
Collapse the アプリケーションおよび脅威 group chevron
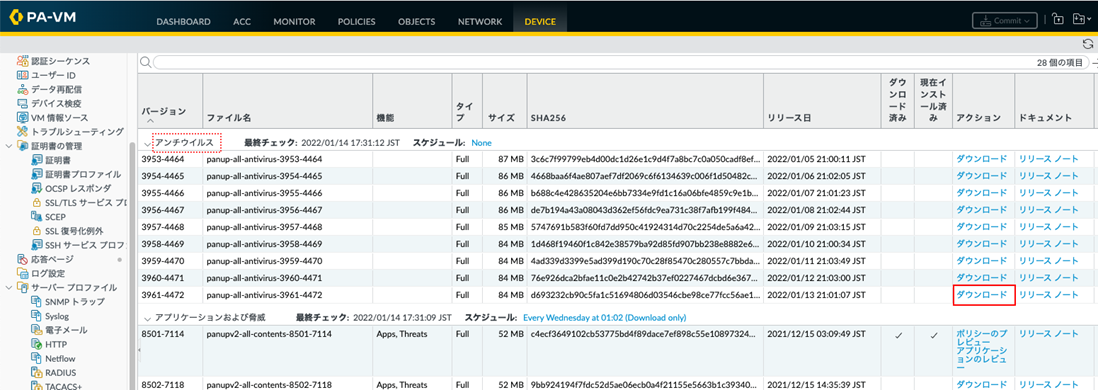[x=147, y=318]
